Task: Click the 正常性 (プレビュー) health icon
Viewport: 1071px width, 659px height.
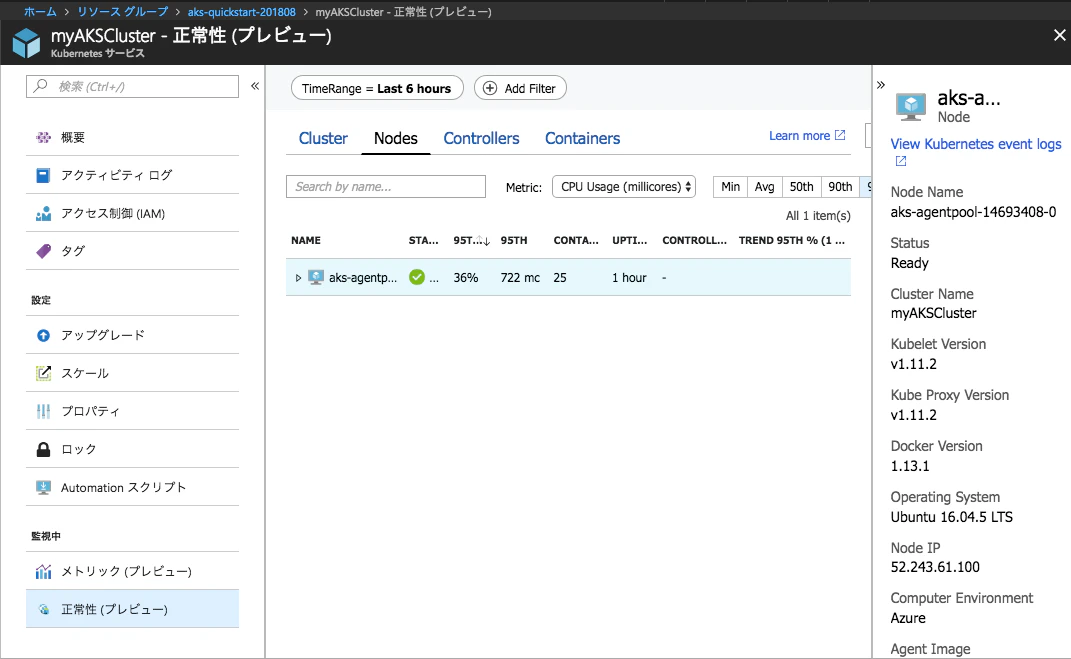Action: [x=43, y=609]
